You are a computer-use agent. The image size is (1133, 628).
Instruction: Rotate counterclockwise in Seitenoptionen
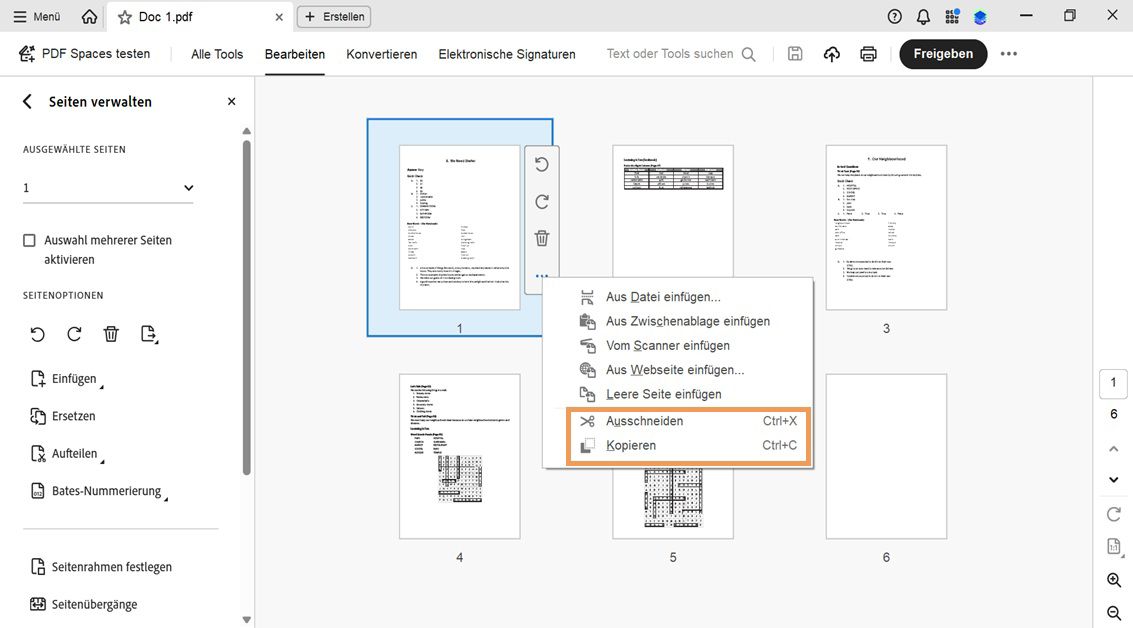[x=38, y=334]
